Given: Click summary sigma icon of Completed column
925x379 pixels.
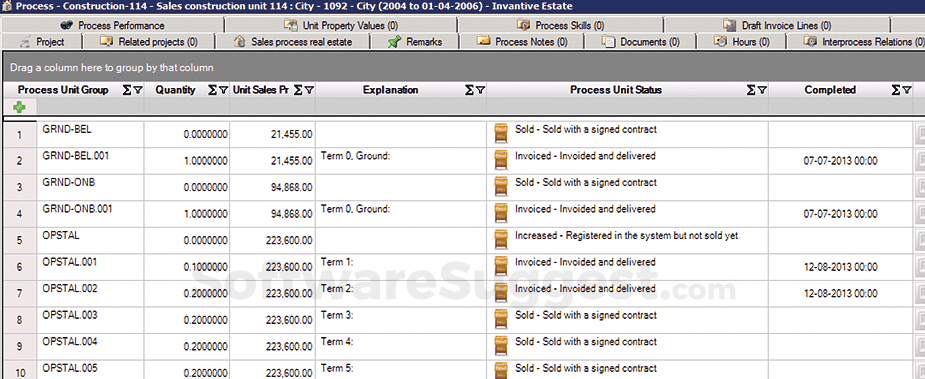Looking at the screenshot, I should [x=896, y=90].
